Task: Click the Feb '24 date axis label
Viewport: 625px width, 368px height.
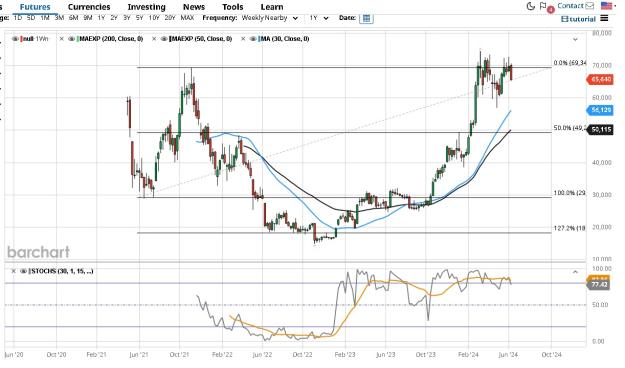Action: point(468,354)
